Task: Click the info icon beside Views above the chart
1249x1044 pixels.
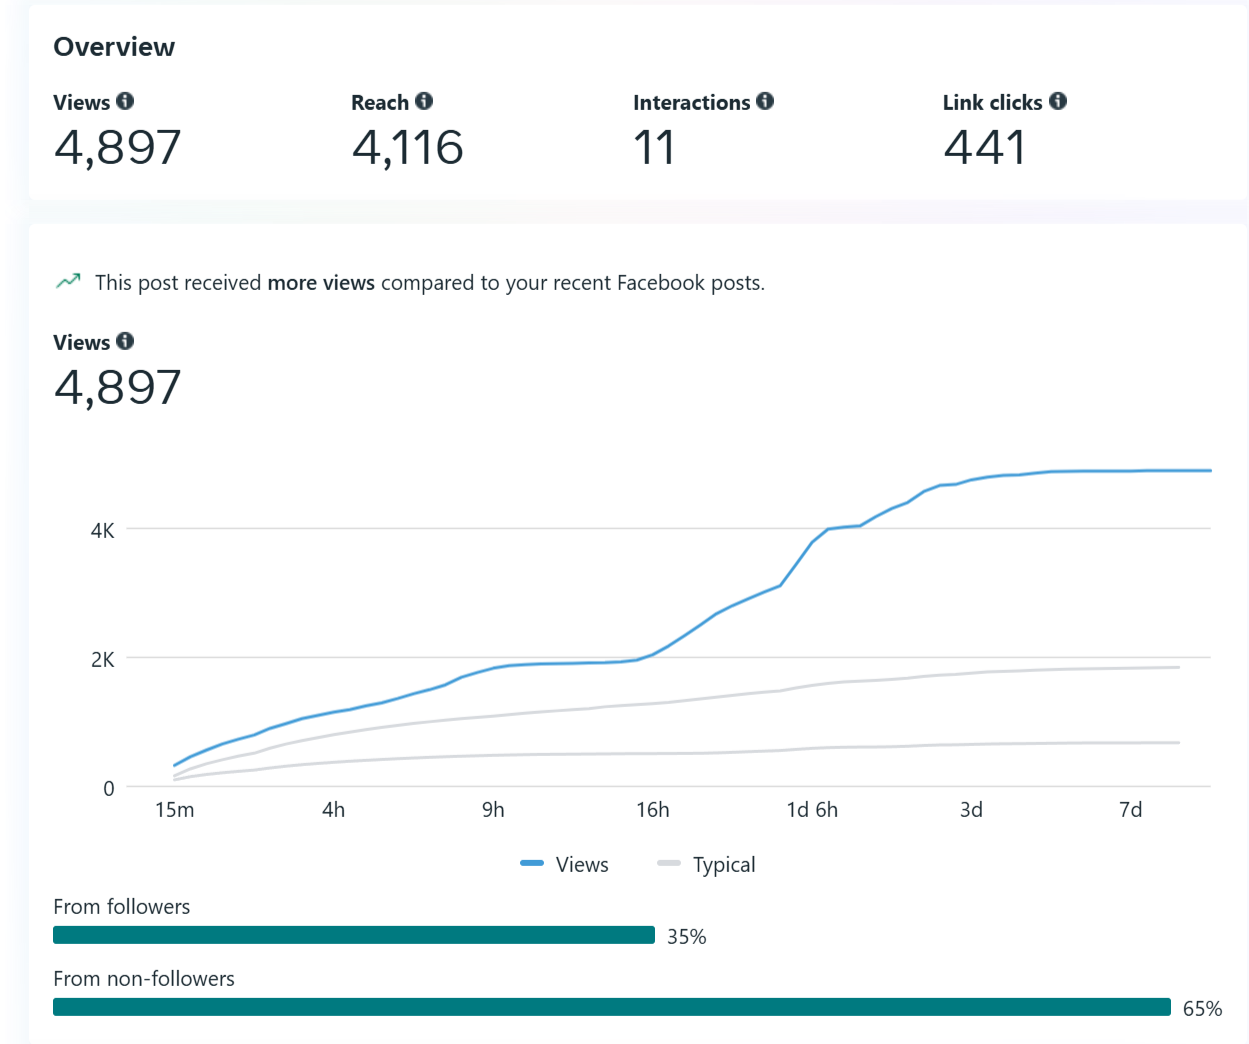Action: coord(125,341)
